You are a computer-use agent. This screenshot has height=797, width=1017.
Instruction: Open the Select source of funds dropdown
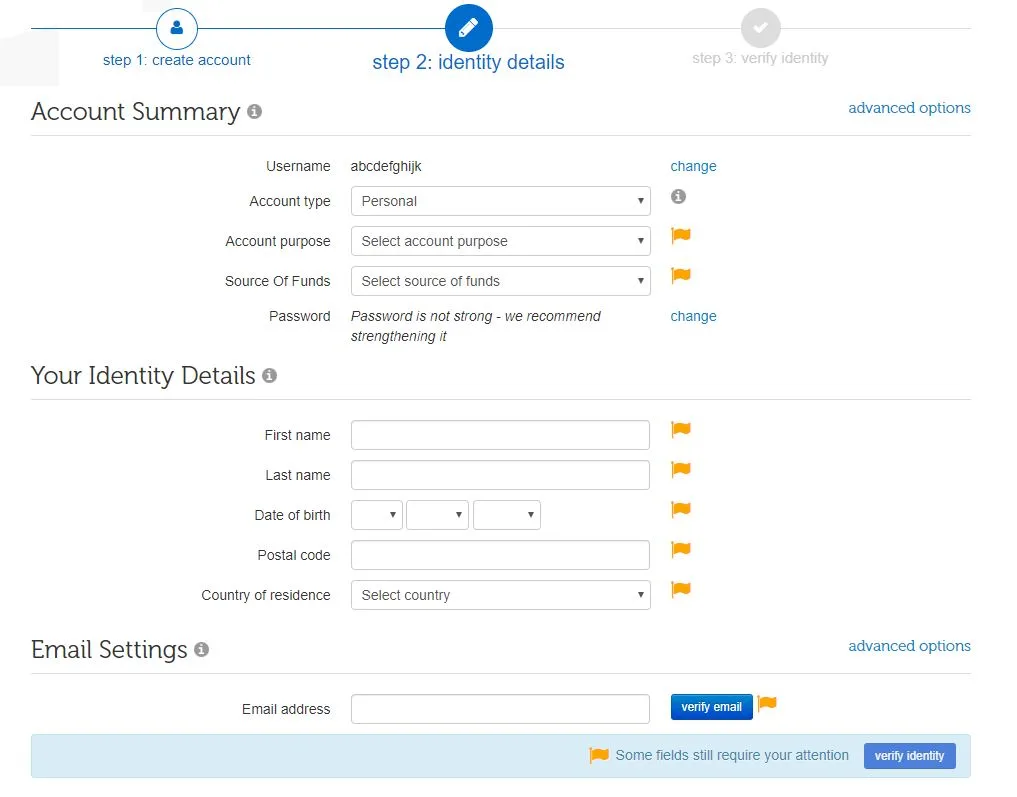pyautogui.click(x=500, y=281)
